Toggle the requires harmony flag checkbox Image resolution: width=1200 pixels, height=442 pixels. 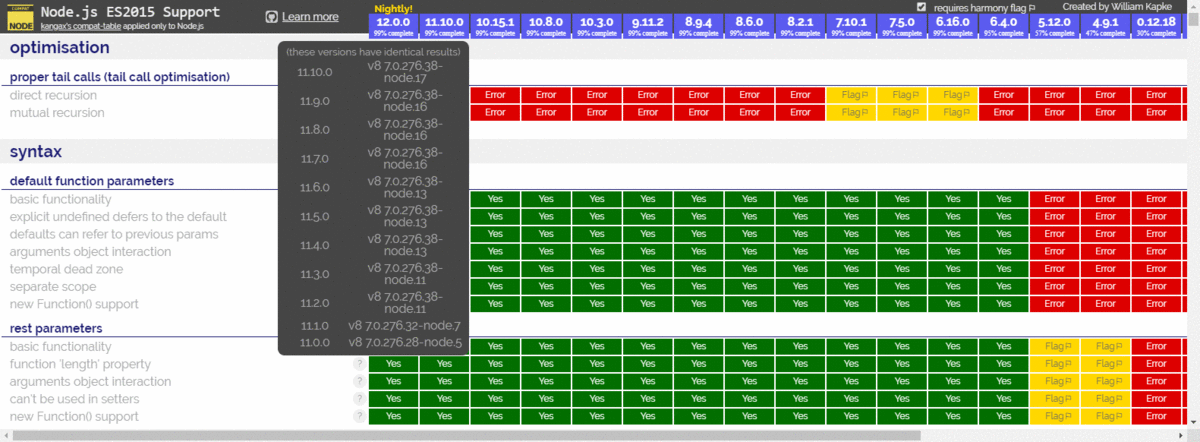[922, 7]
